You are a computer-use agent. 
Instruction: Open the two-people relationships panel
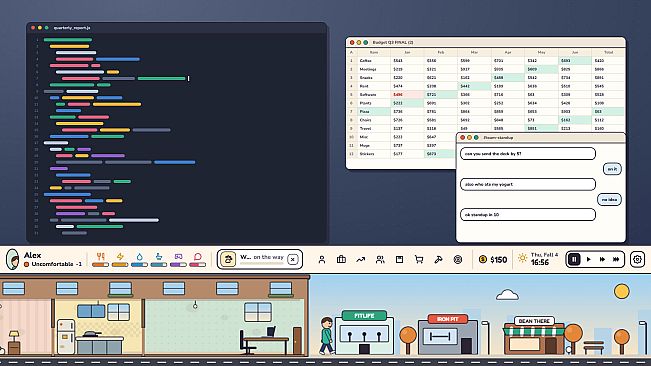380,260
